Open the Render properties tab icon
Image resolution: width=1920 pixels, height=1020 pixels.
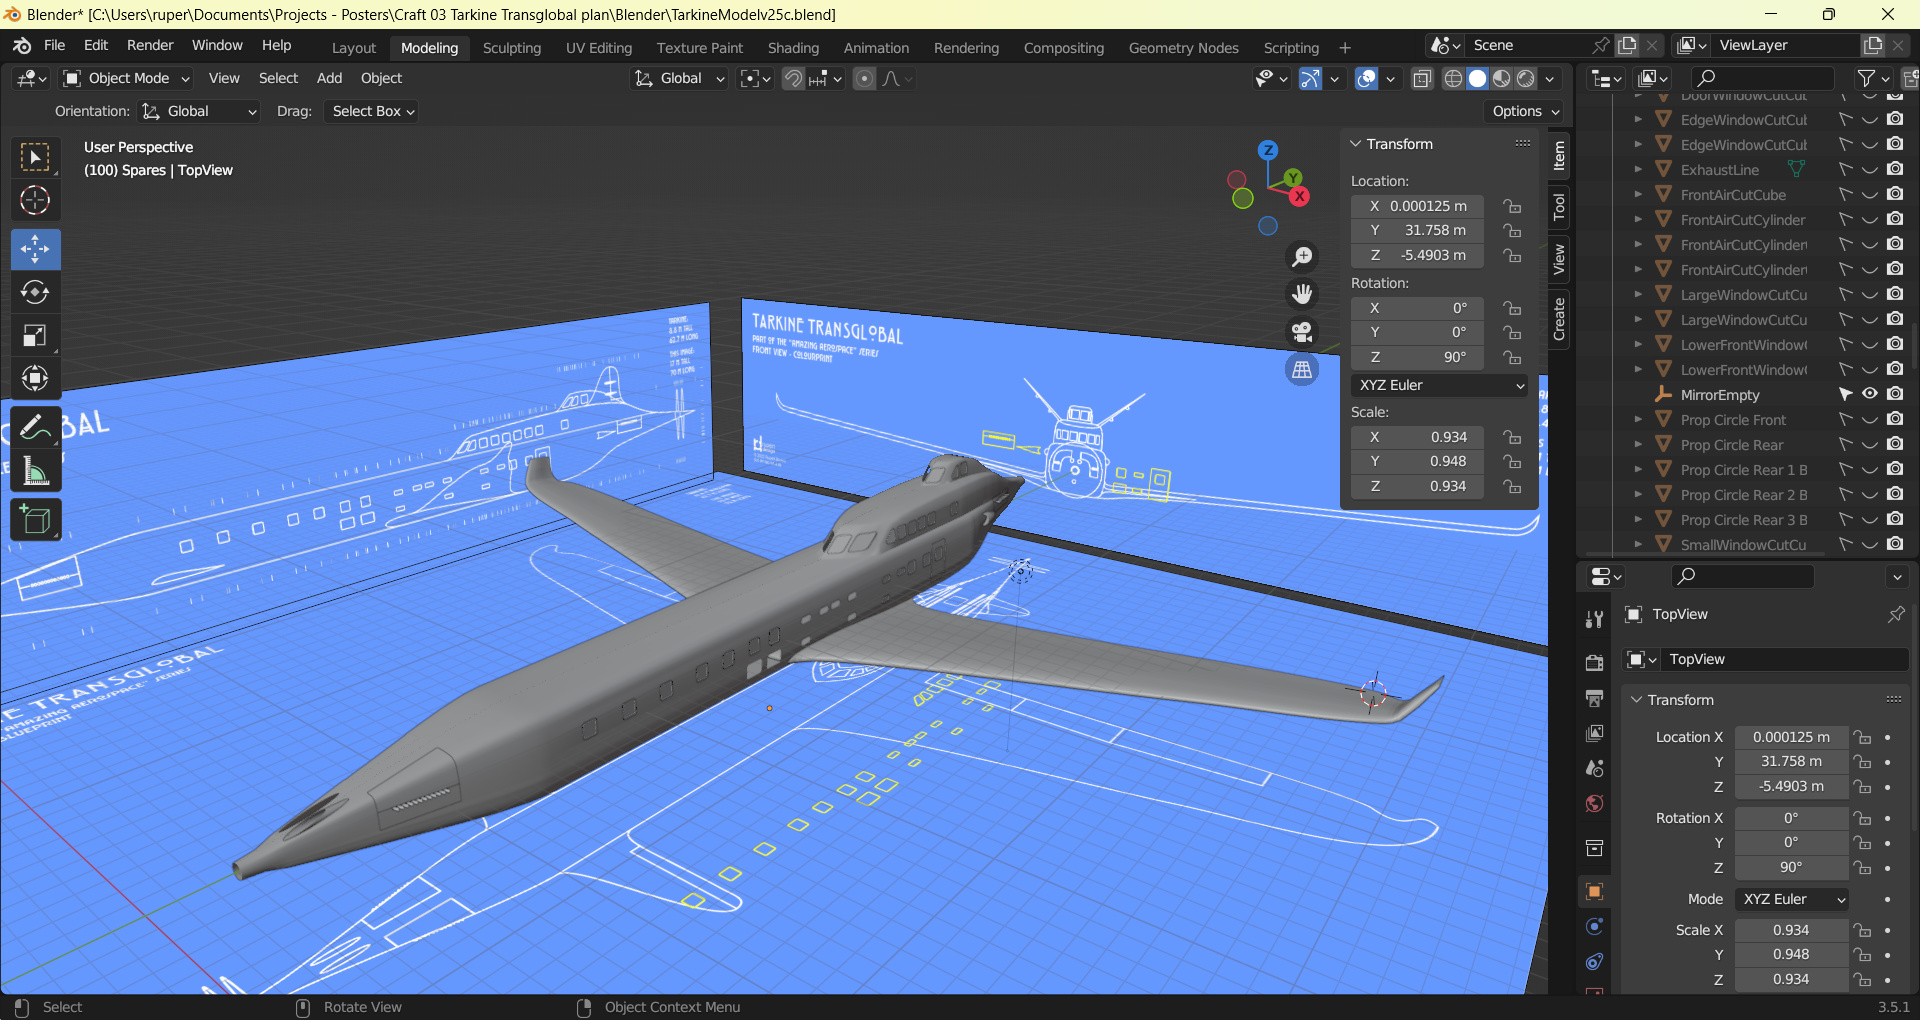(x=1595, y=662)
